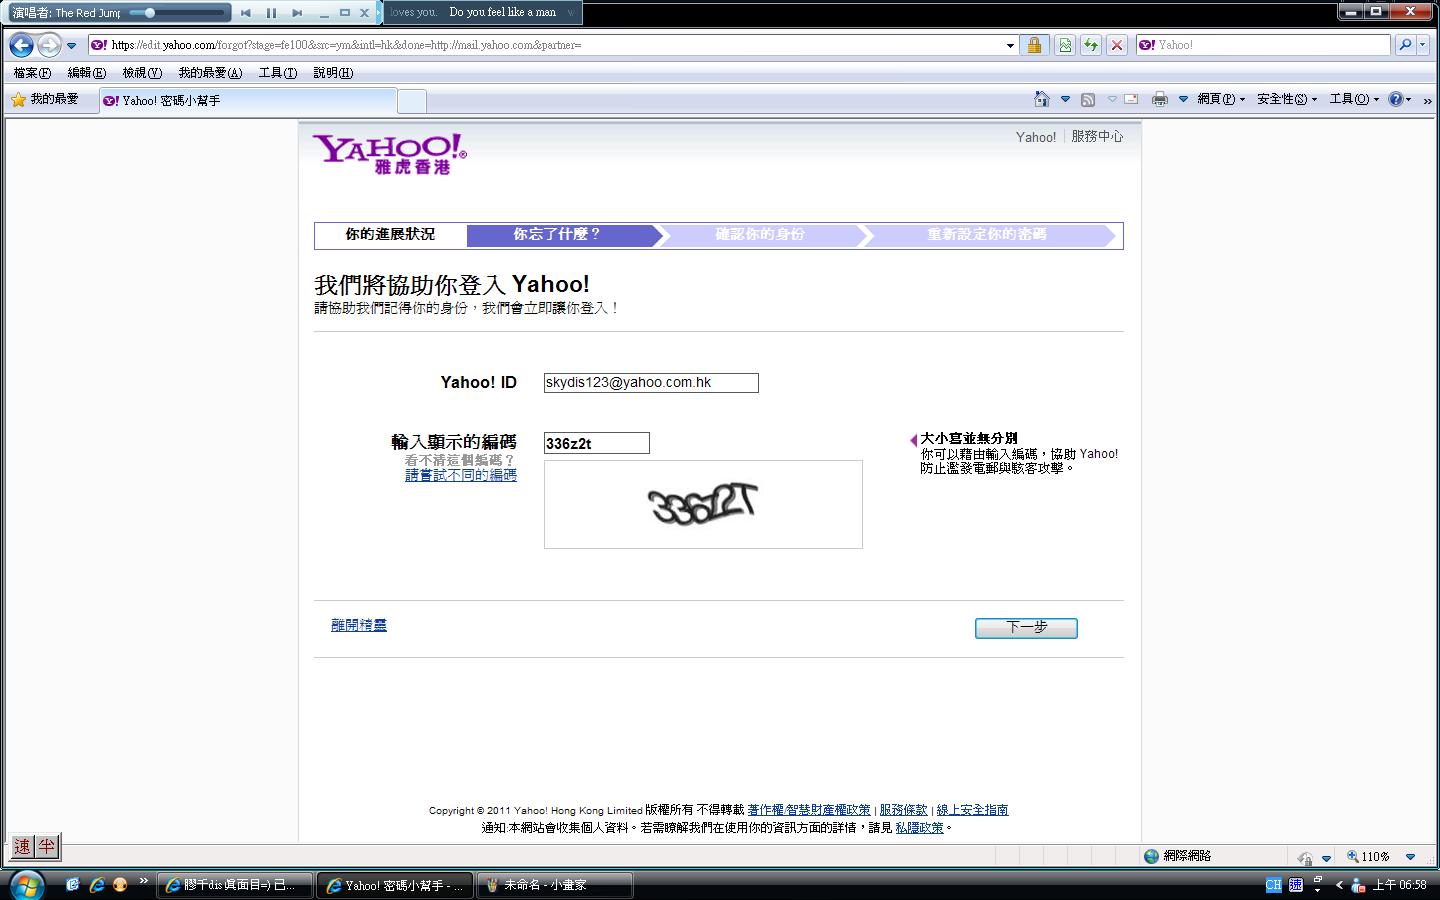
Task: Open the 網頁(P) command bar dropdown
Action: click(x=1221, y=99)
